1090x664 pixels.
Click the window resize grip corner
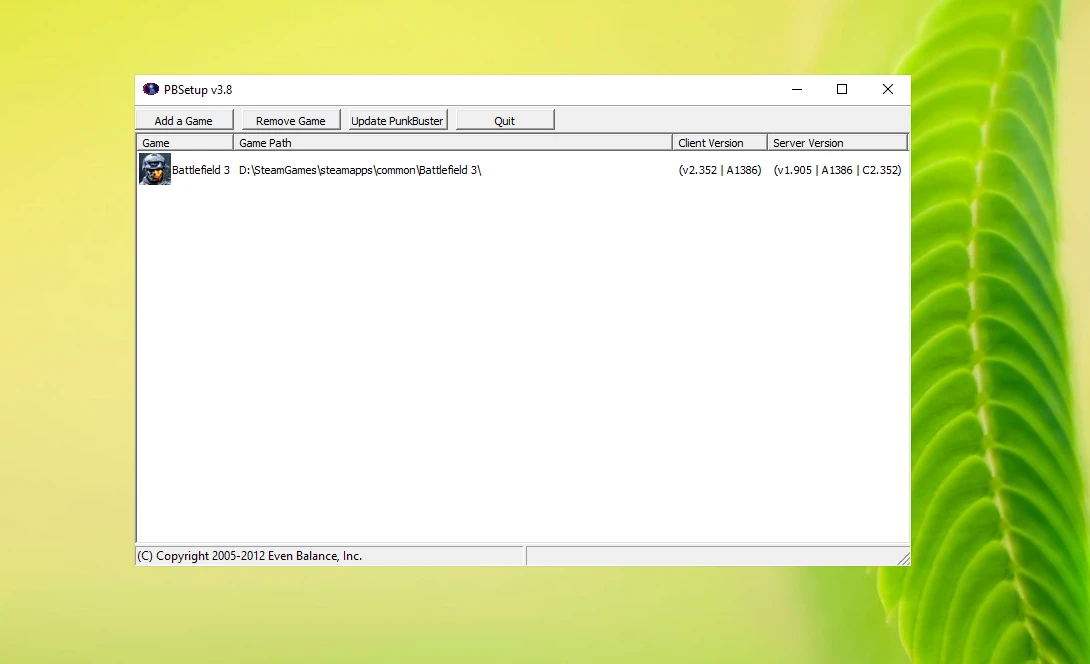tap(903, 558)
